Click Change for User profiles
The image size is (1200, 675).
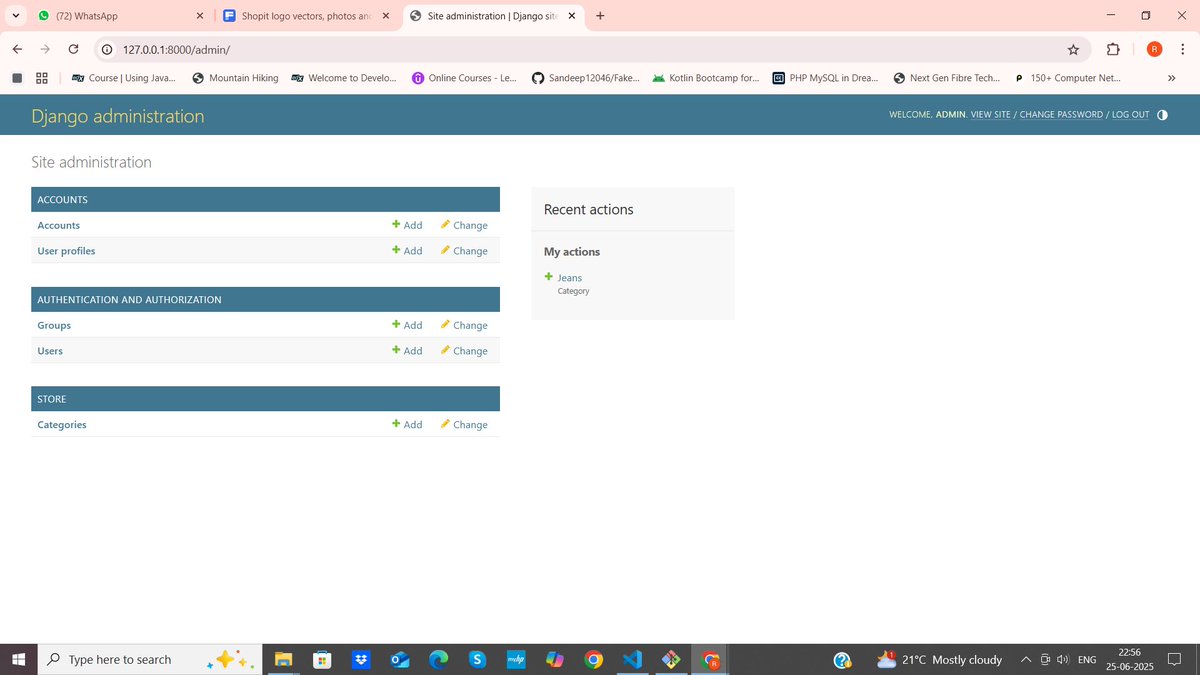pyautogui.click(x=464, y=251)
